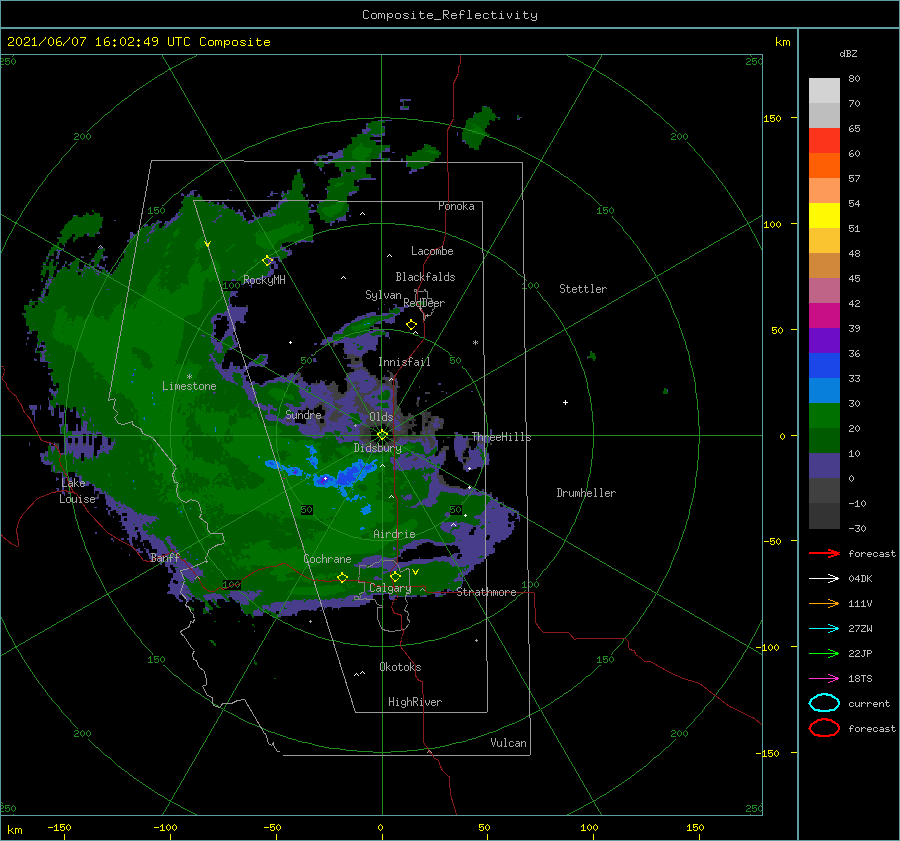Click the Composite_Reflectivity title
900x841 pixels.
click(449, 15)
